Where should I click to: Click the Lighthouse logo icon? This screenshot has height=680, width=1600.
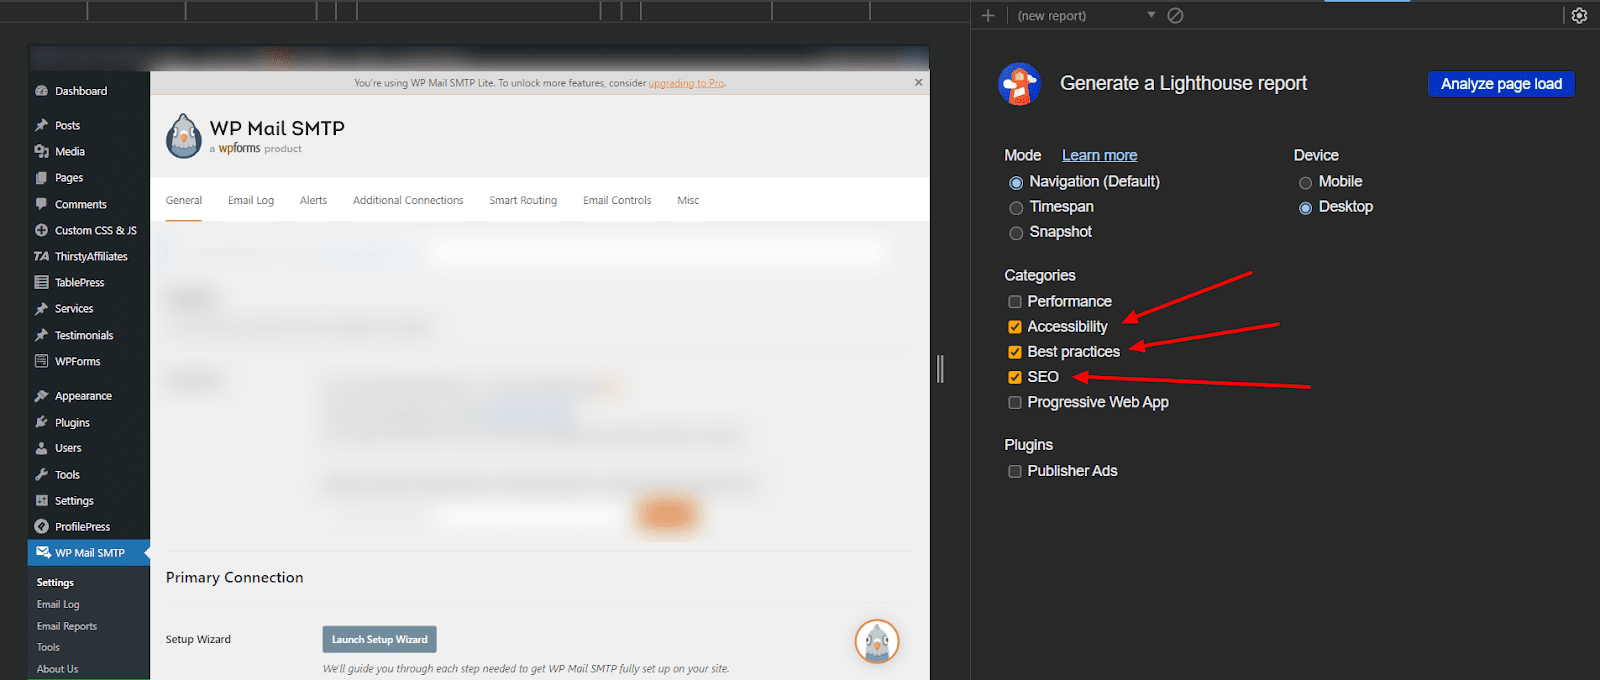1019,84
